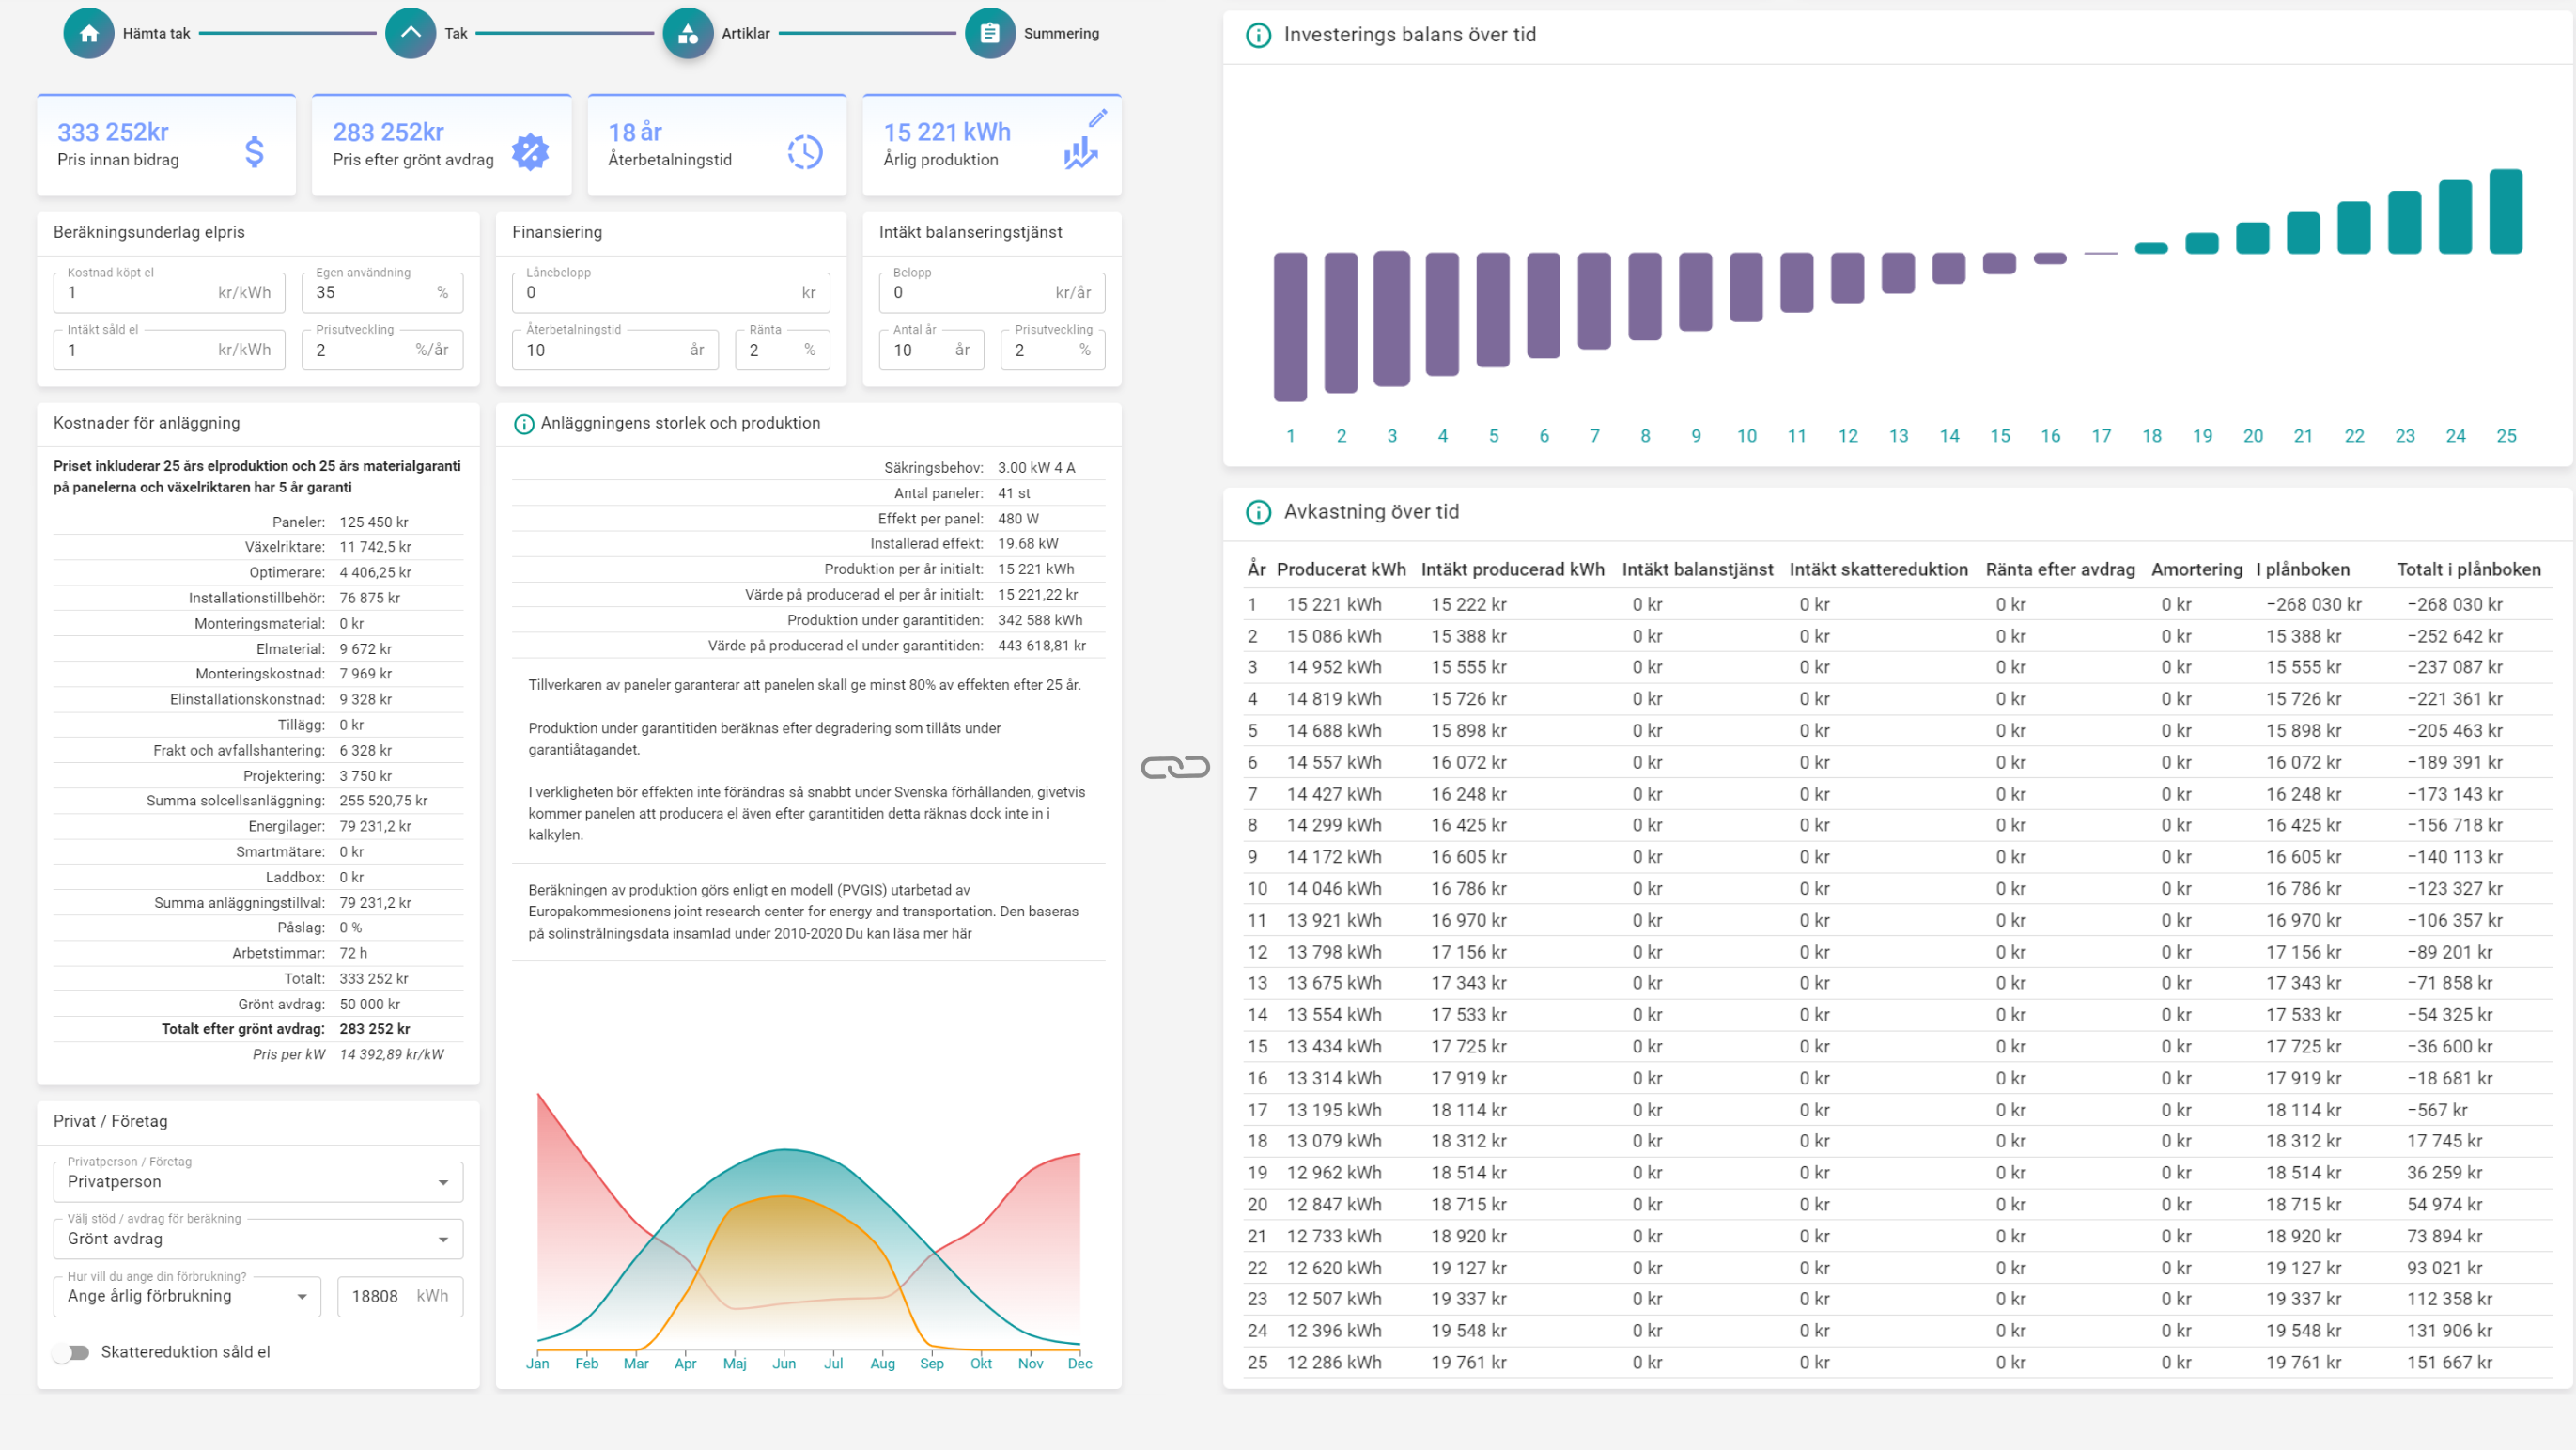Click the teal bar for year 20 in balance chart
The width and height of the screenshot is (2576, 1450).
(x=2252, y=238)
